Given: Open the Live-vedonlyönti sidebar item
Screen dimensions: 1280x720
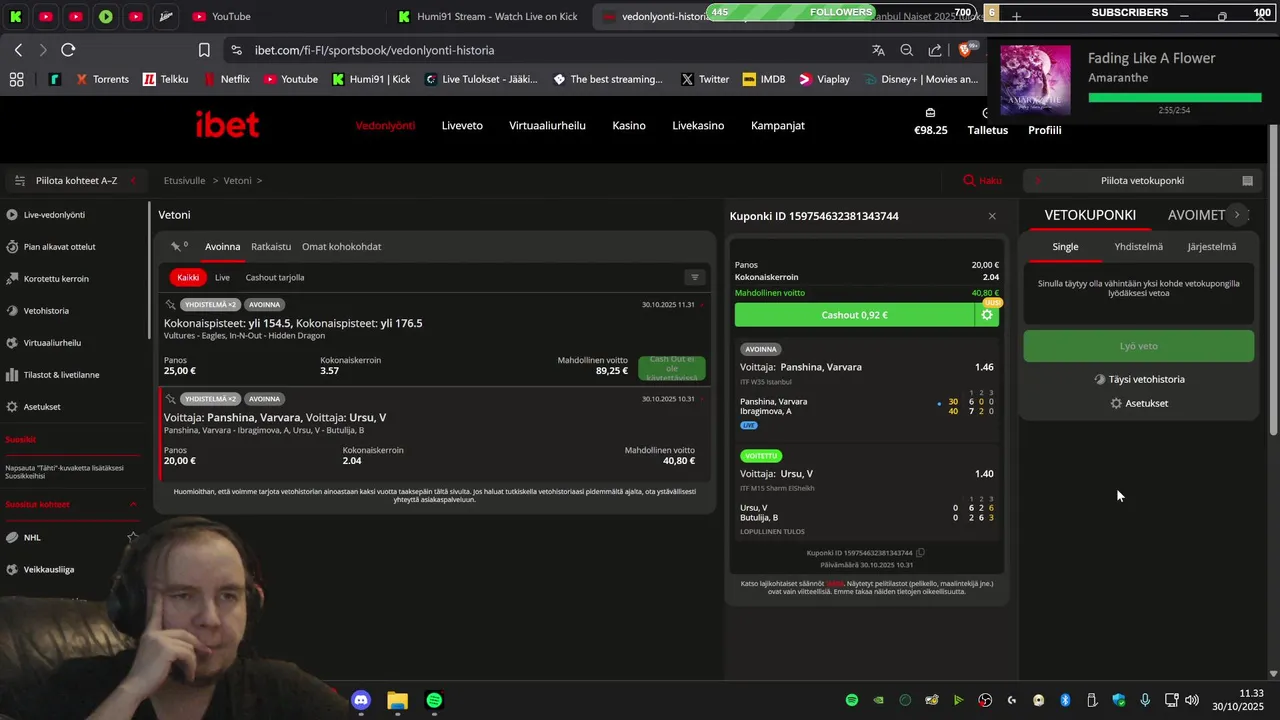Looking at the screenshot, I should 54,215.
